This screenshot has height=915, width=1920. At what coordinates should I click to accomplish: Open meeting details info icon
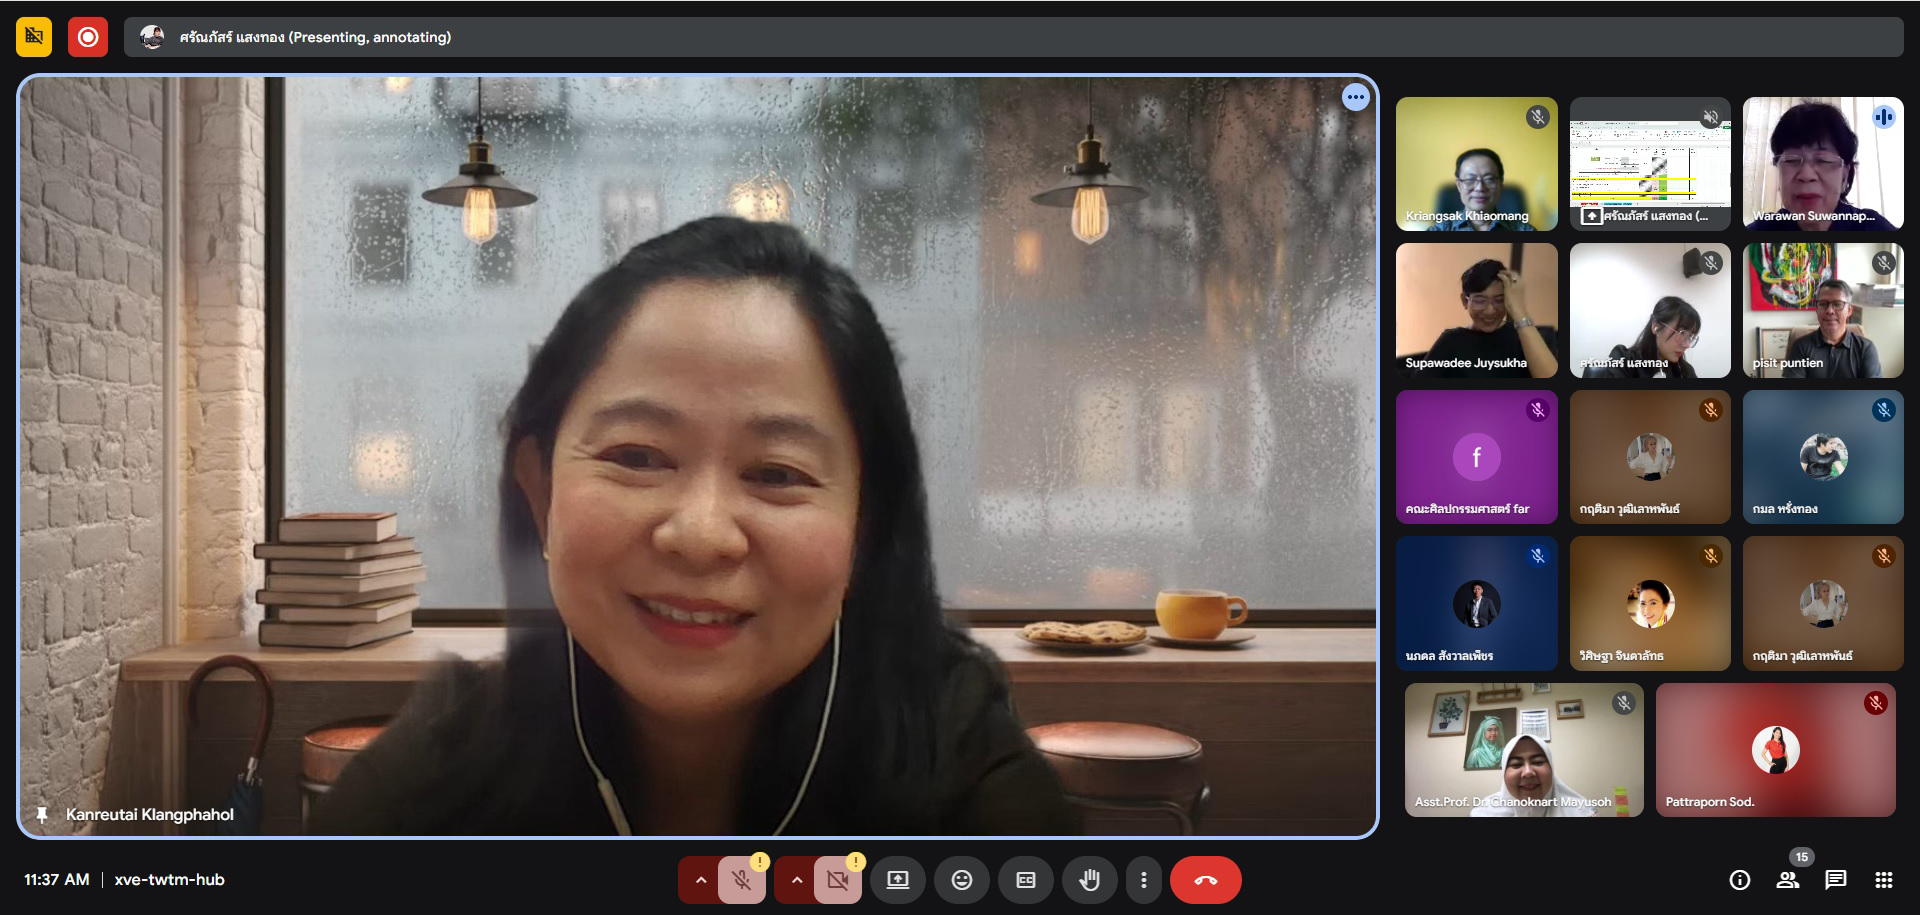(x=1739, y=880)
